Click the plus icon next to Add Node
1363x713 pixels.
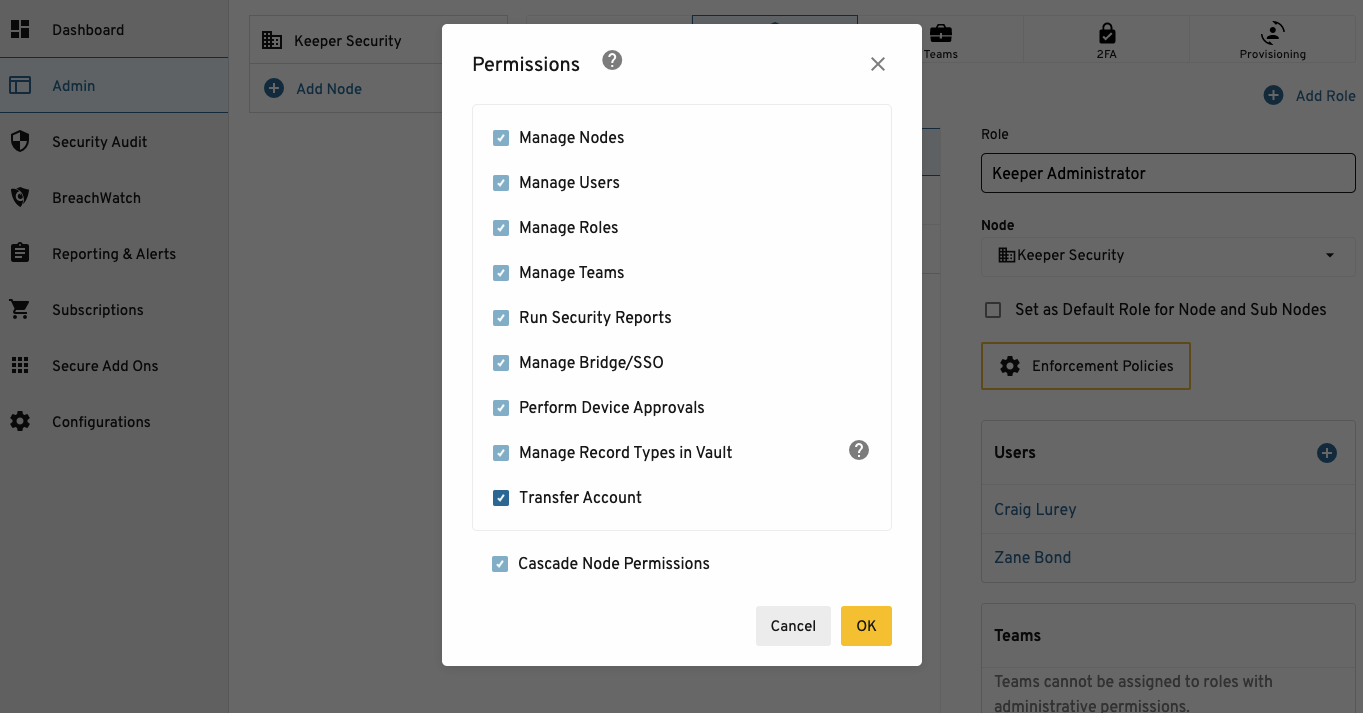pyautogui.click(x=274, y=89)
